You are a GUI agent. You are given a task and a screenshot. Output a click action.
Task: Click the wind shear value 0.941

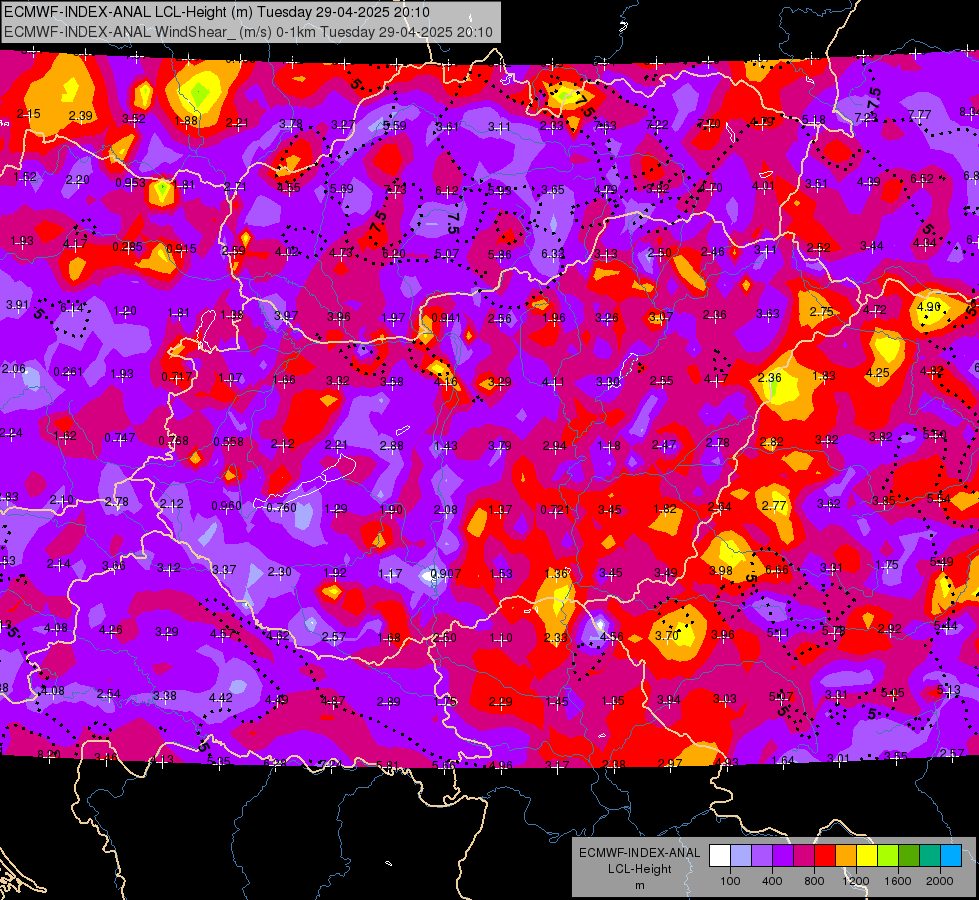point(446,317)
